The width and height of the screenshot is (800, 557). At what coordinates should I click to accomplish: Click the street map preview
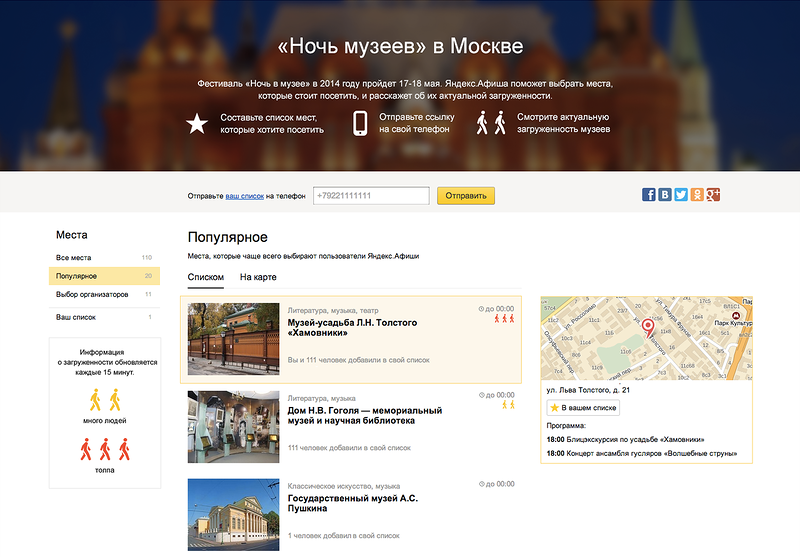point(646,339)
